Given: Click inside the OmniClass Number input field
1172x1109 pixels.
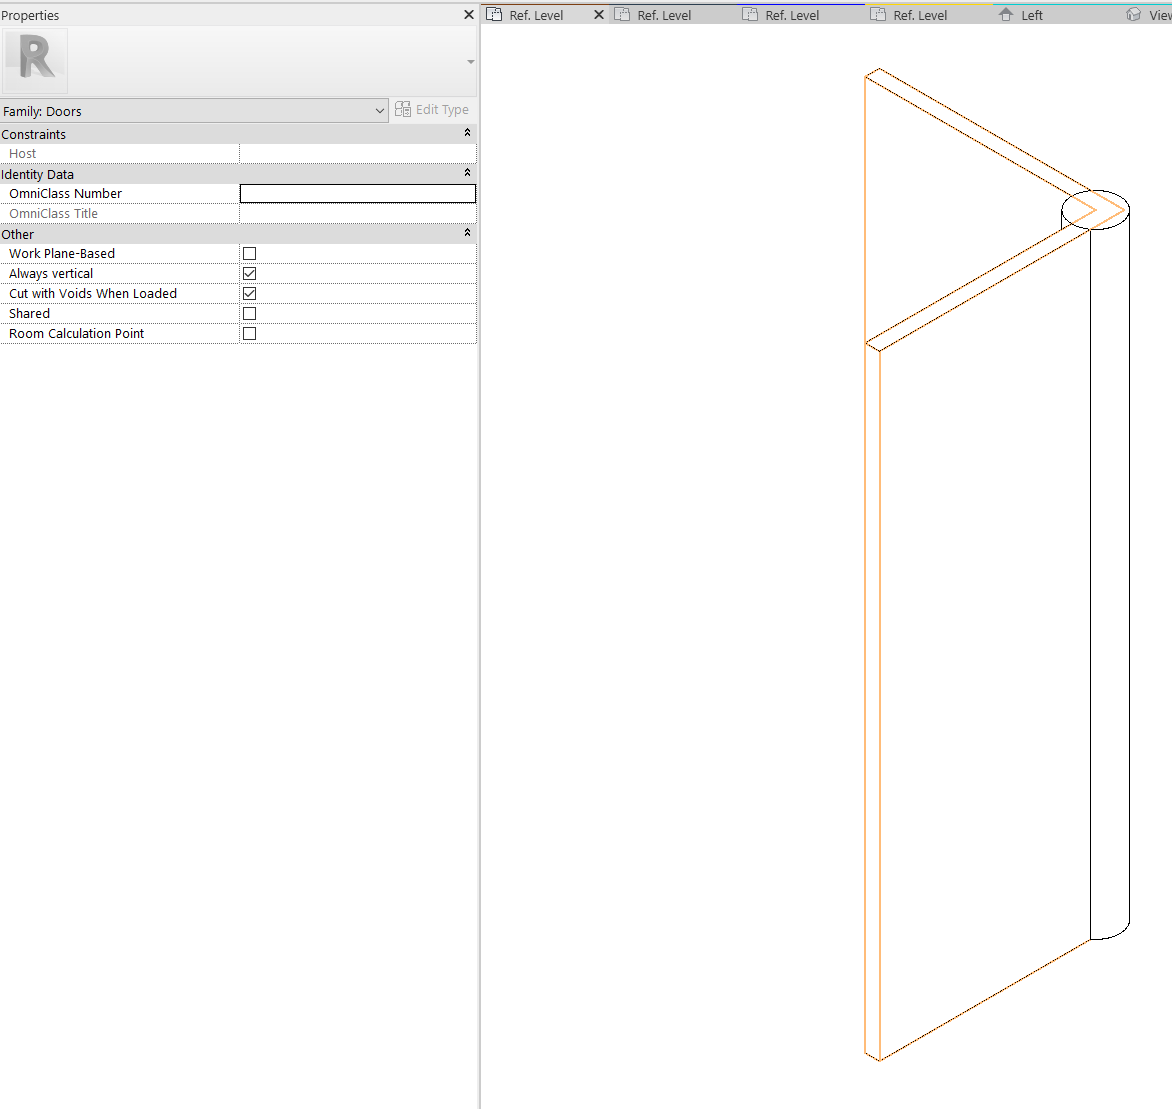Looking at the screenshot, I should 357,193.
